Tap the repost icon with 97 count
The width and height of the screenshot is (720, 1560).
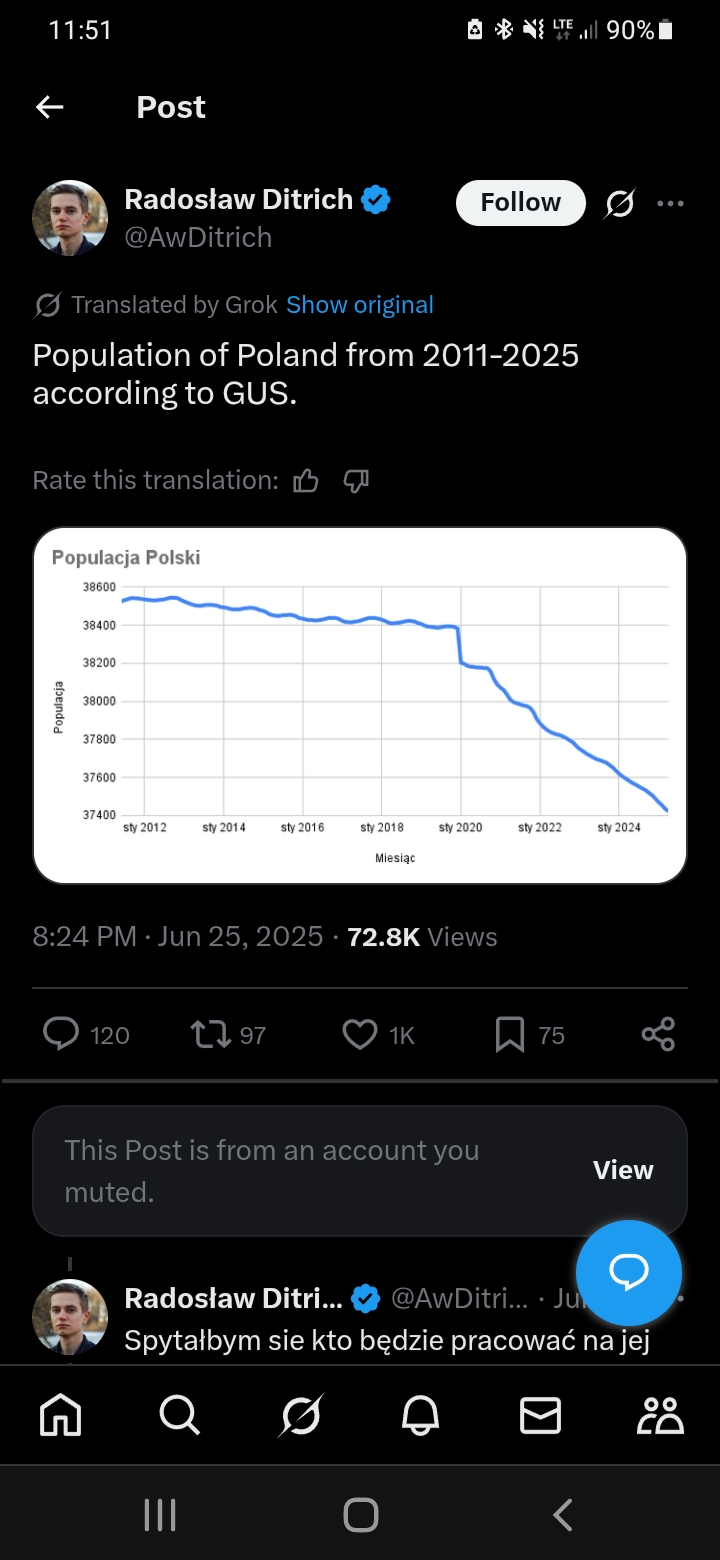tap(210, 1034)
